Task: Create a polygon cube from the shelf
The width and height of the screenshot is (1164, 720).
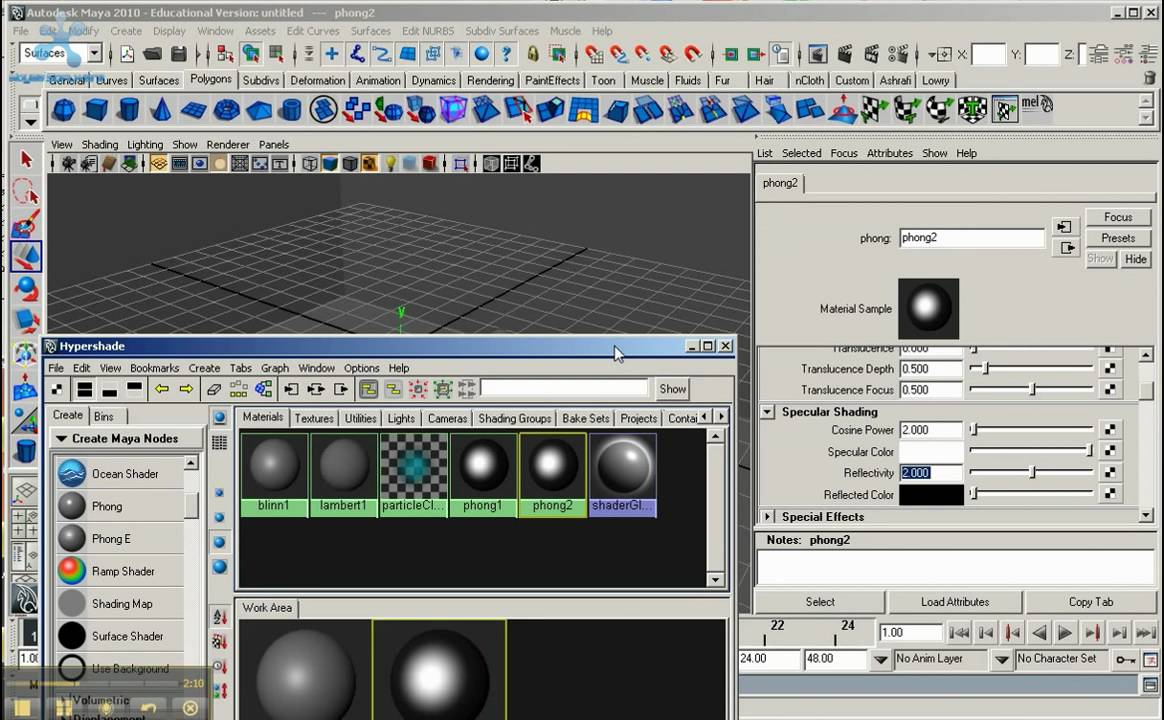Action: point(96,110)
